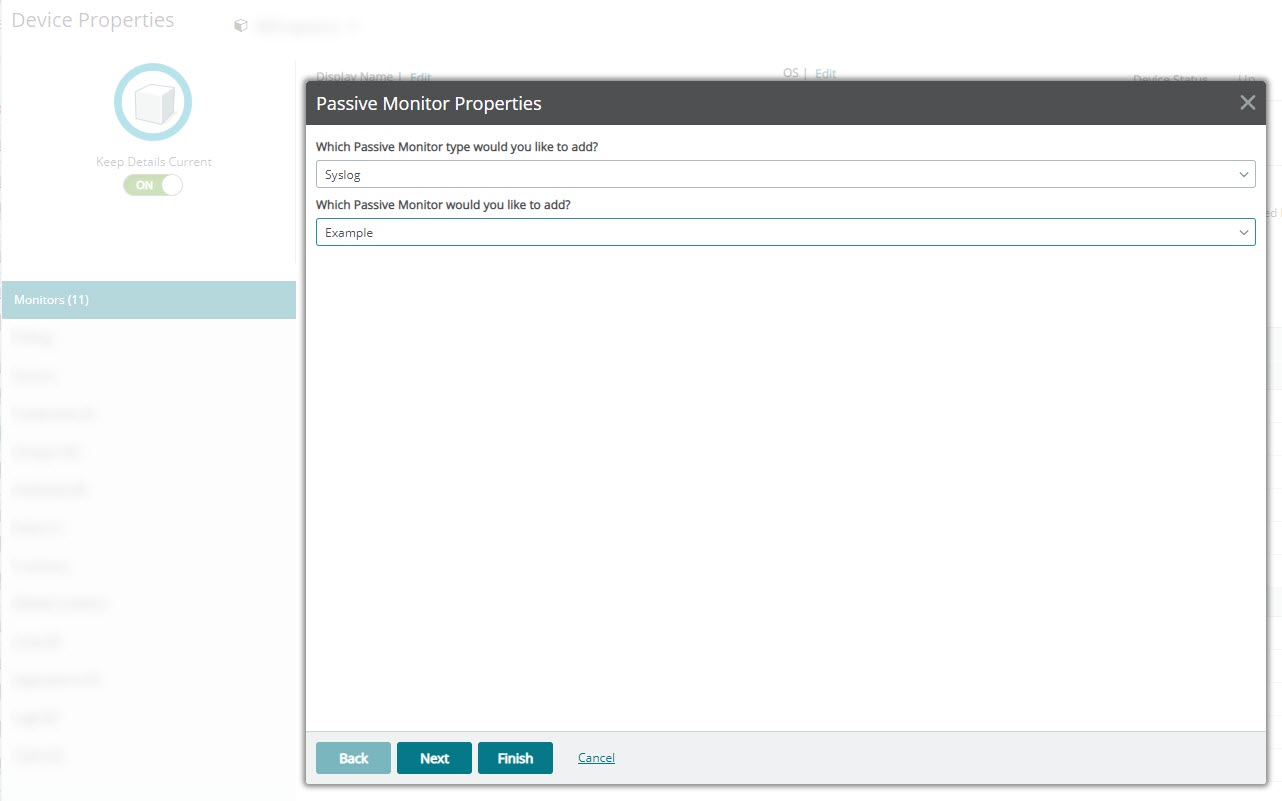1282x801 pixels.
Task: Click the device cube icon in circle
Action: pyautogui.click(x=153, y=102)
